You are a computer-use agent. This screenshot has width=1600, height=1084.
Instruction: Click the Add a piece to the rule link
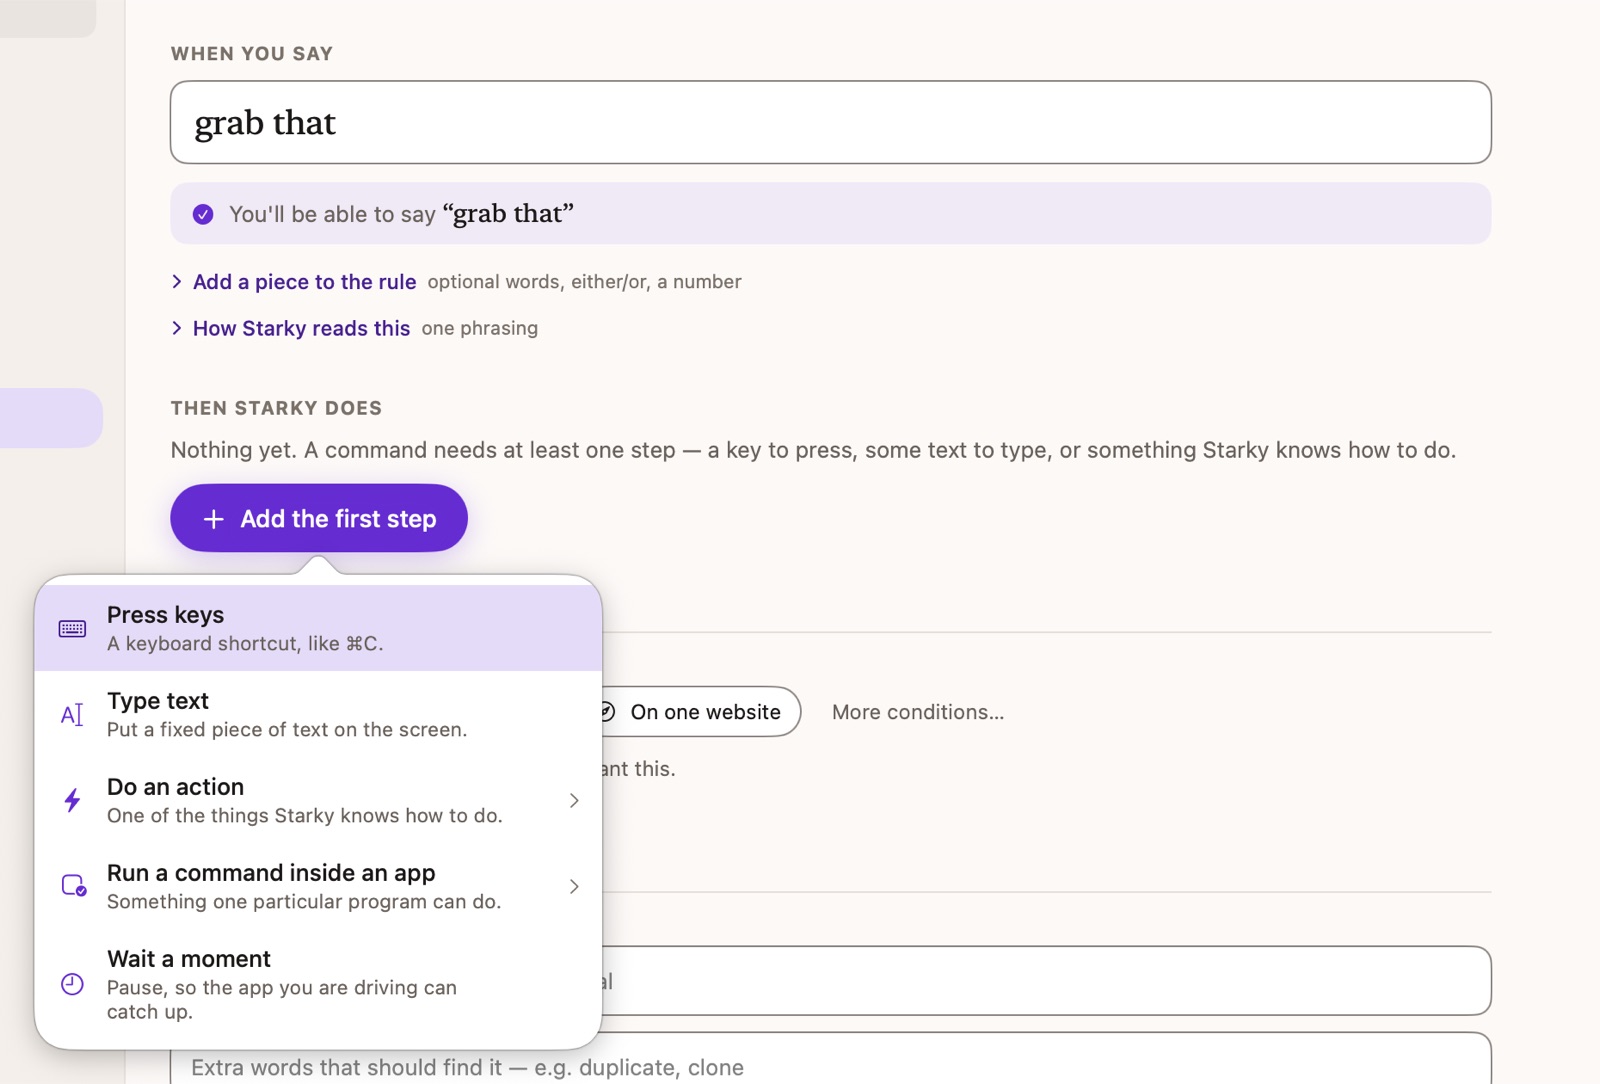[304, 282]
